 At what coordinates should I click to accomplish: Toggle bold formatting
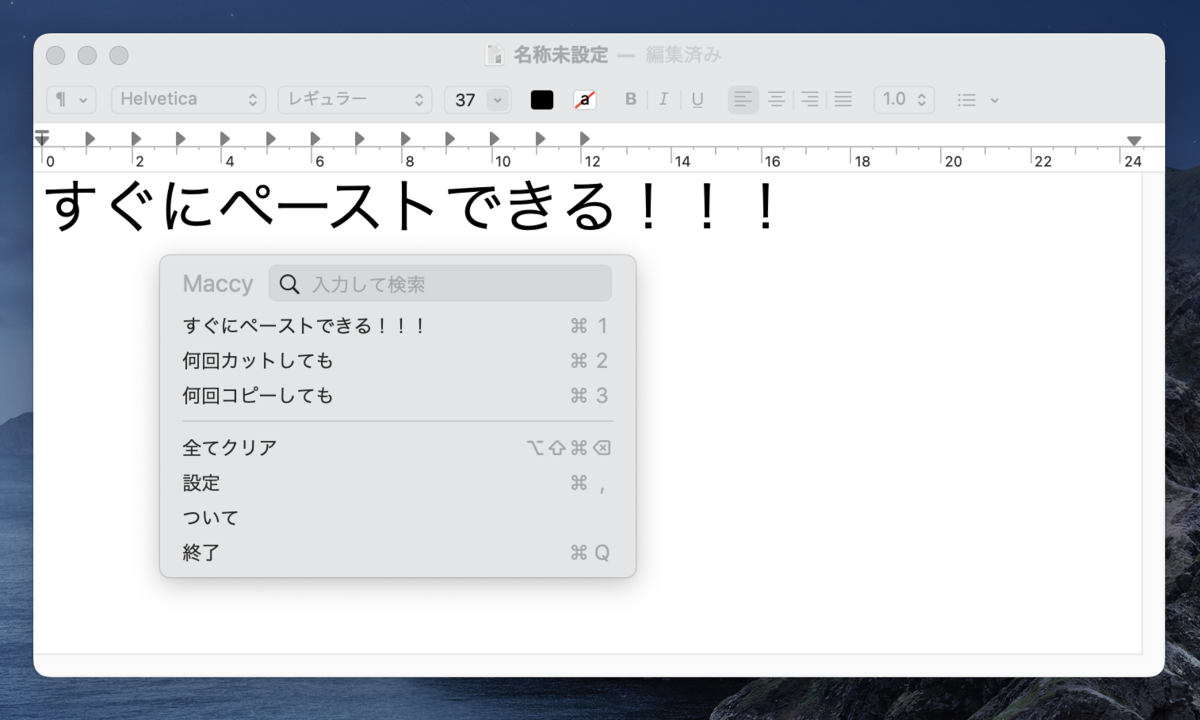tap(630, 100)
